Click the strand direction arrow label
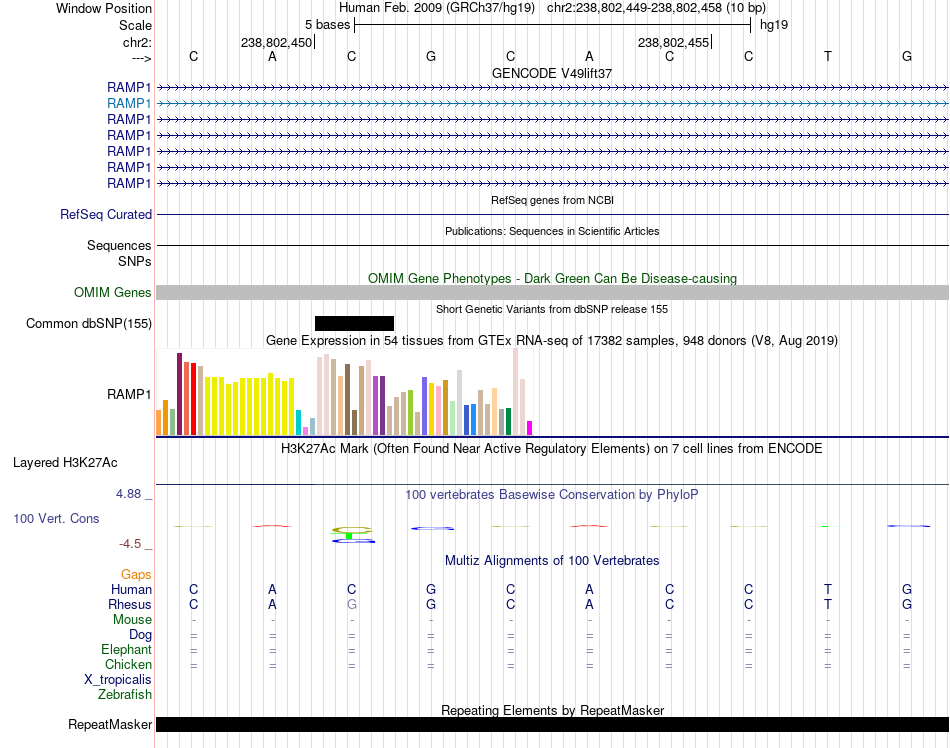The height and width of the screenshot is (748, 950). (141, 58)
